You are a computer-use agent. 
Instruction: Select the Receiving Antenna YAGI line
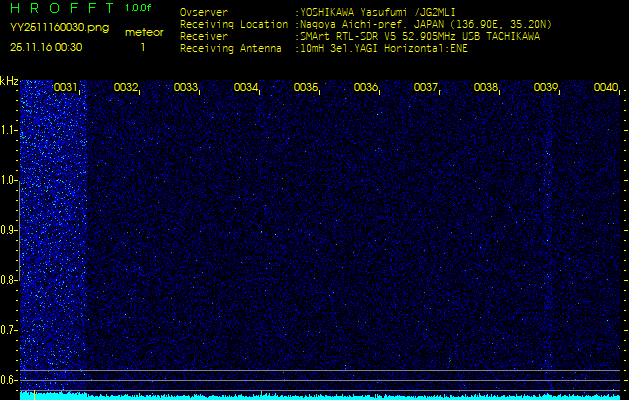click(324, 47)
